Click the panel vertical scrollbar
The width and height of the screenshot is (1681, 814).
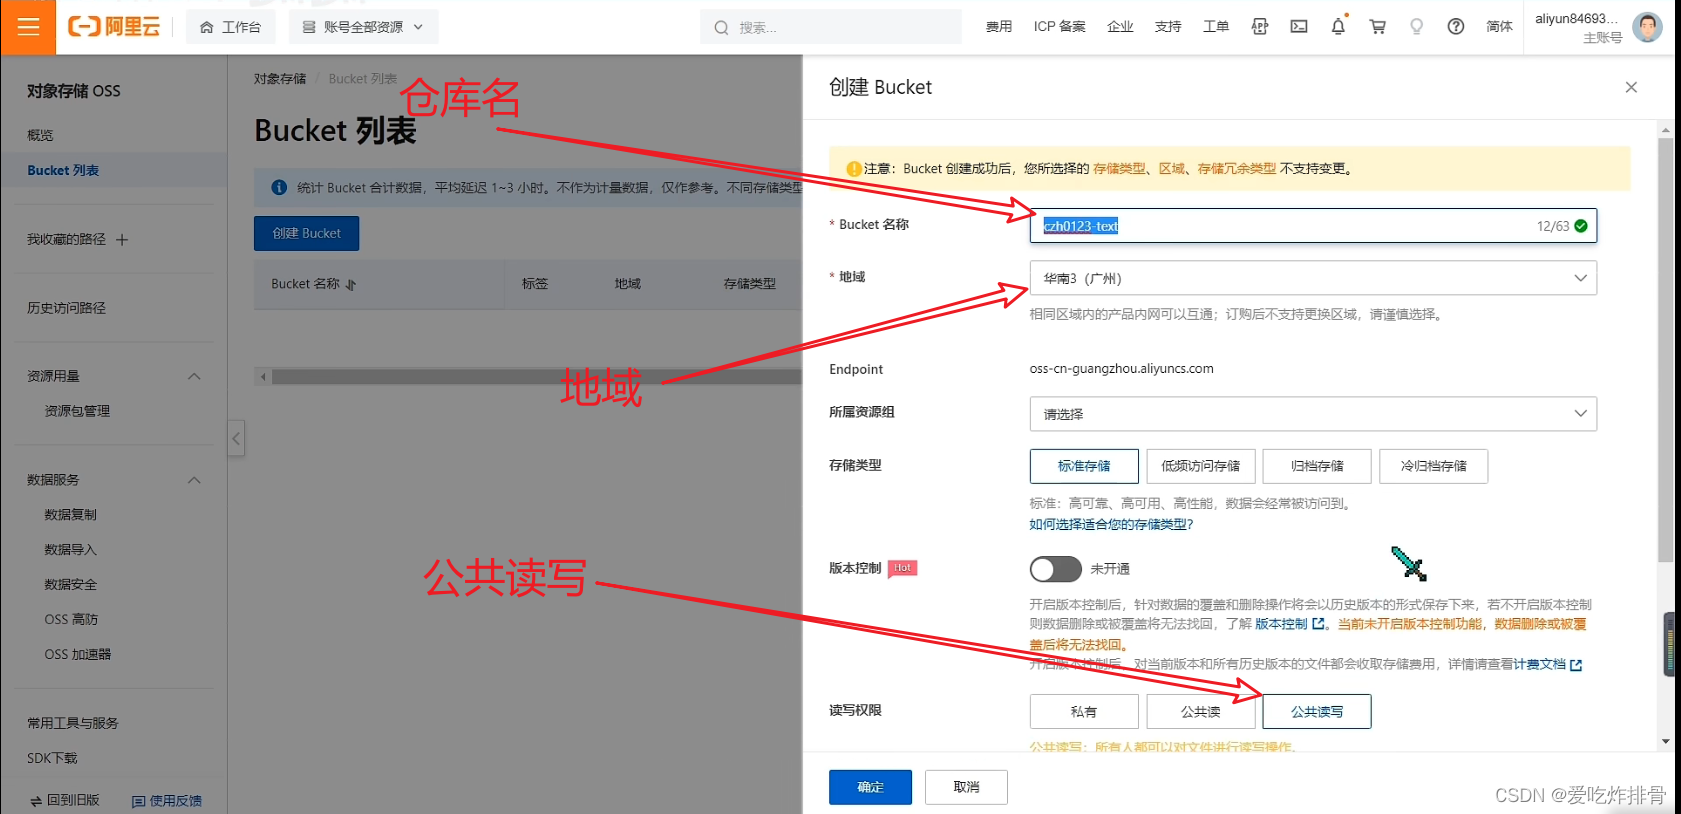click(x=1665, y=350)
